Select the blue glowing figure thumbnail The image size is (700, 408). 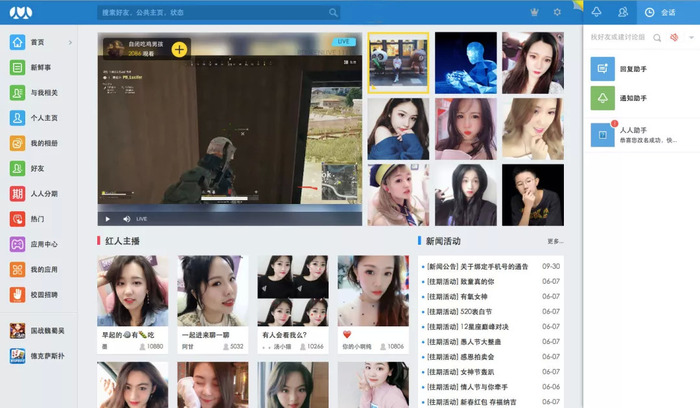[466, 63]
